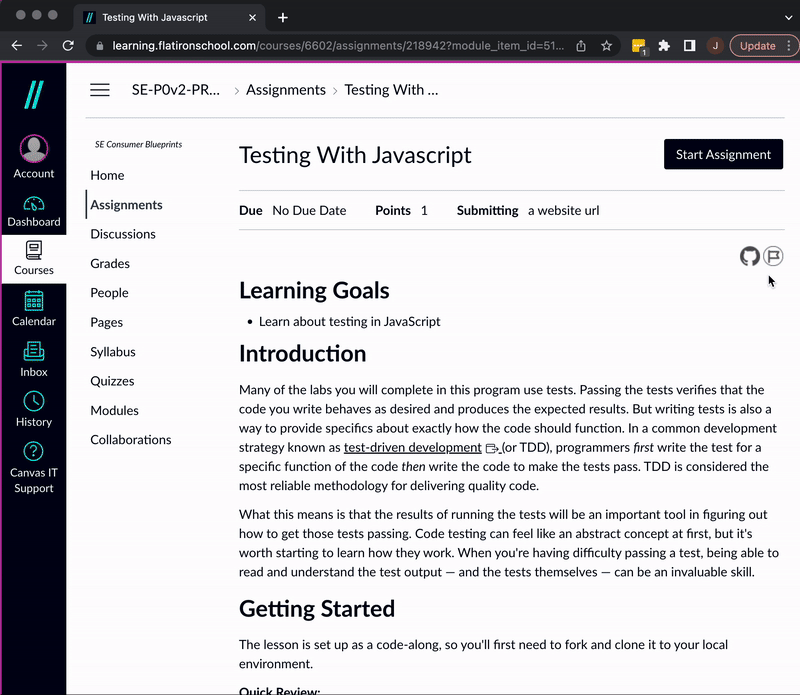800x695 pixels.
Task: Select Collaborations in course navigation
Action: [x=131, y=440]
